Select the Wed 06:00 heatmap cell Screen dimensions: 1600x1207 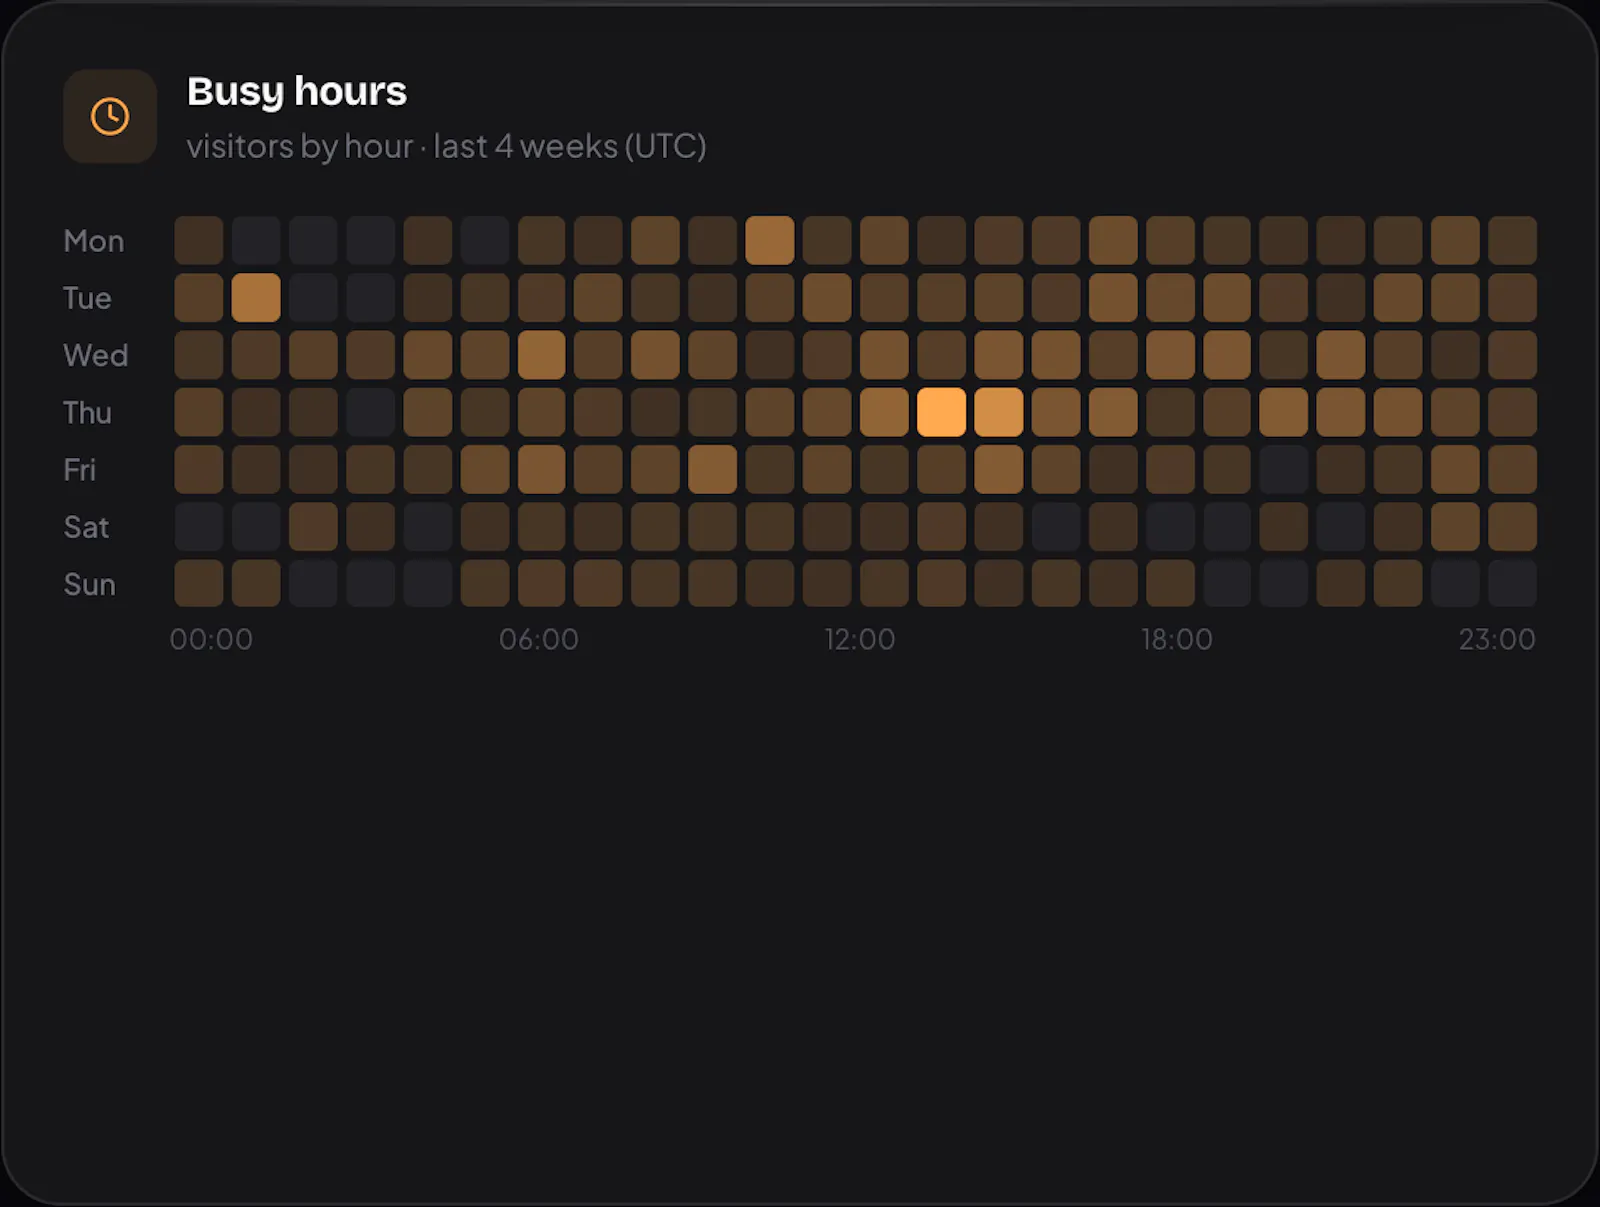coord(542,355)
